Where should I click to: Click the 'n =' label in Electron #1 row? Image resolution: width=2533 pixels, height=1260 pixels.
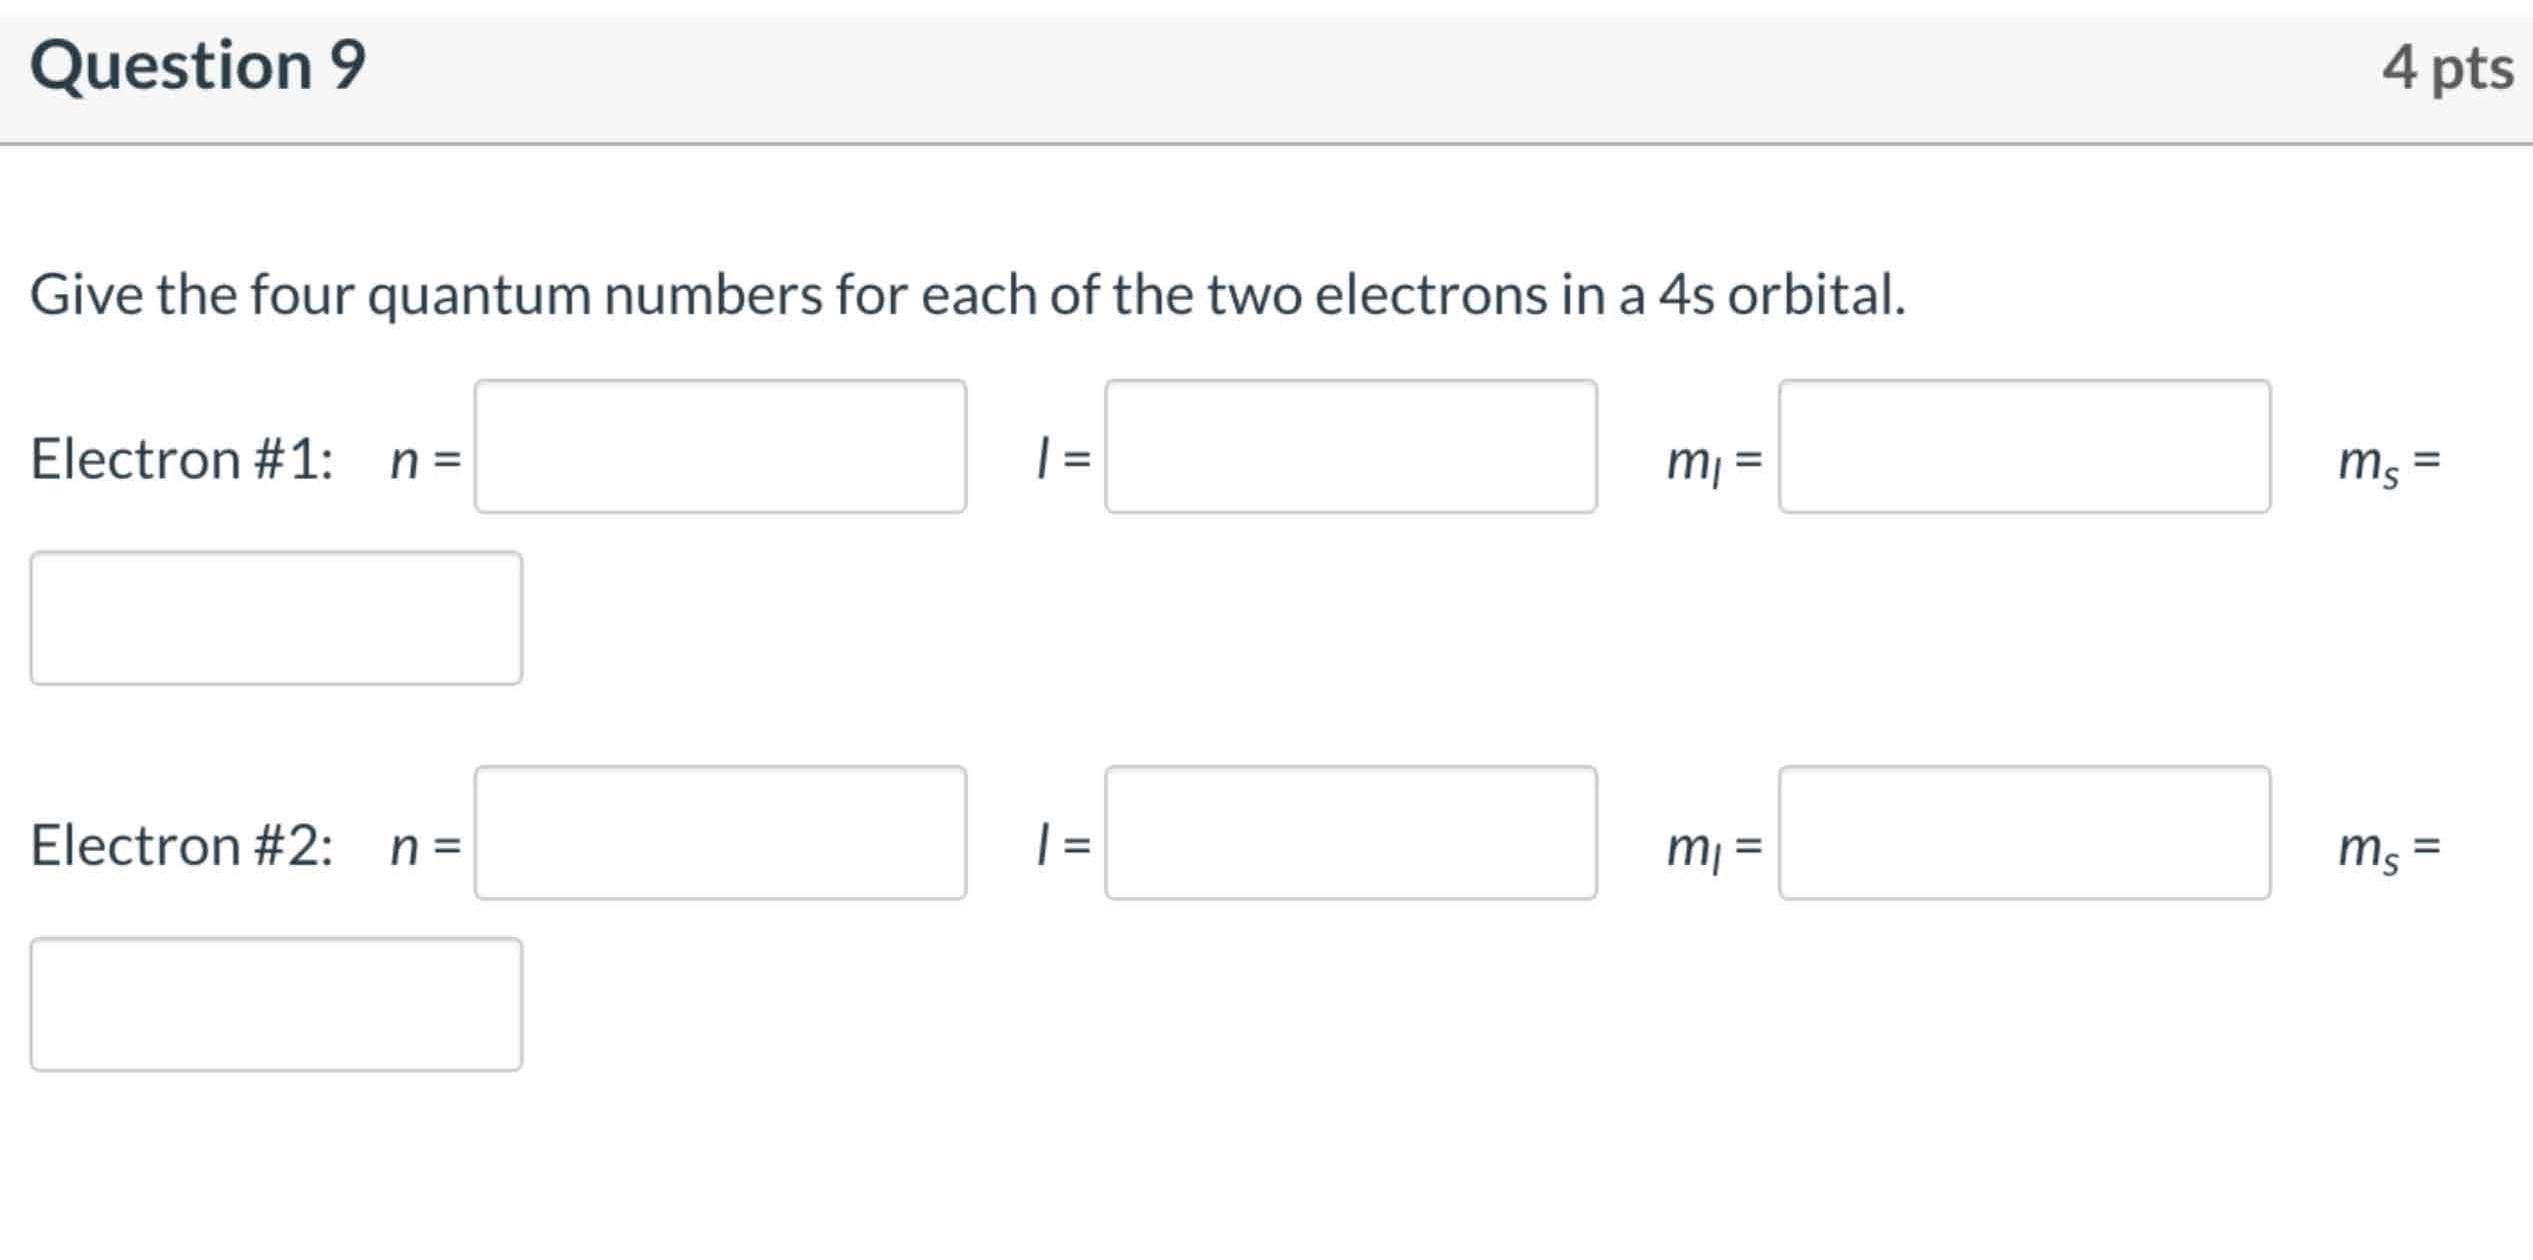[x=426, y=461]
